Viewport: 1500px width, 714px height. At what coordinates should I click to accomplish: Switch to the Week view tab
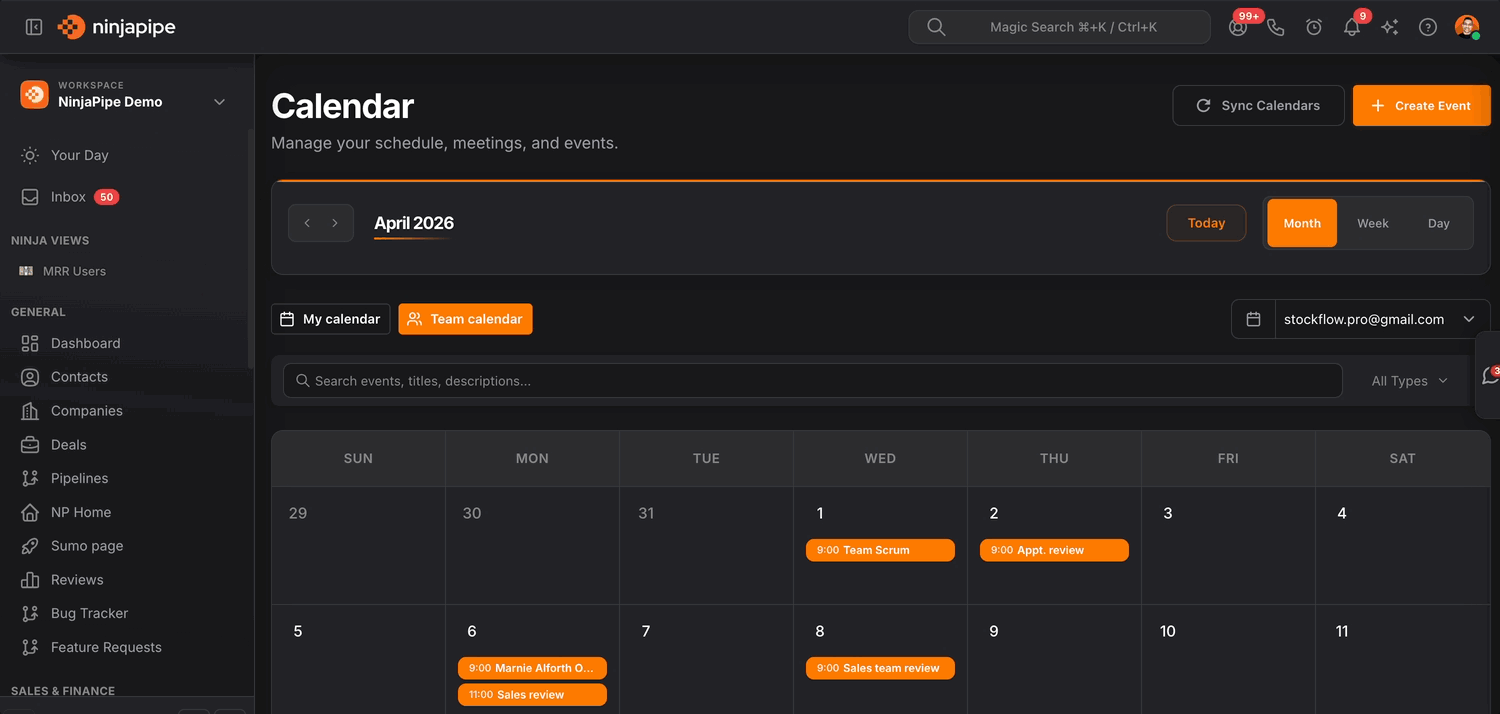1372,223
